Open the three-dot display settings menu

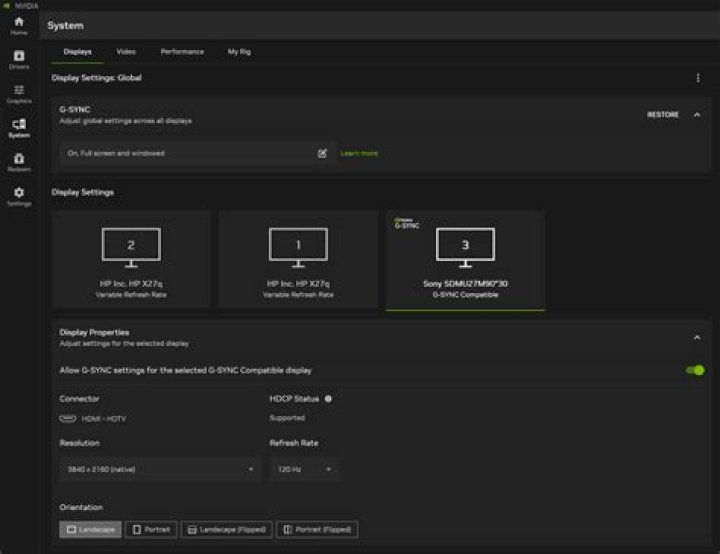point(698,78)
